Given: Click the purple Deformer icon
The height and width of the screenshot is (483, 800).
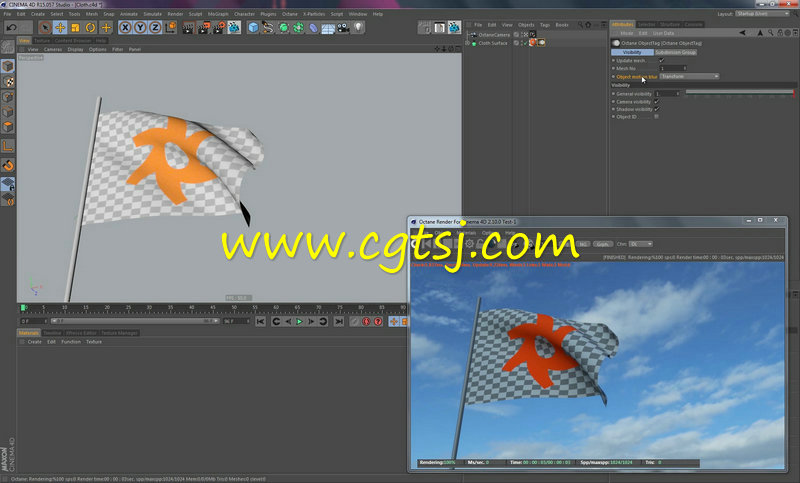Looking at the screenshot, I should point(313,28).
